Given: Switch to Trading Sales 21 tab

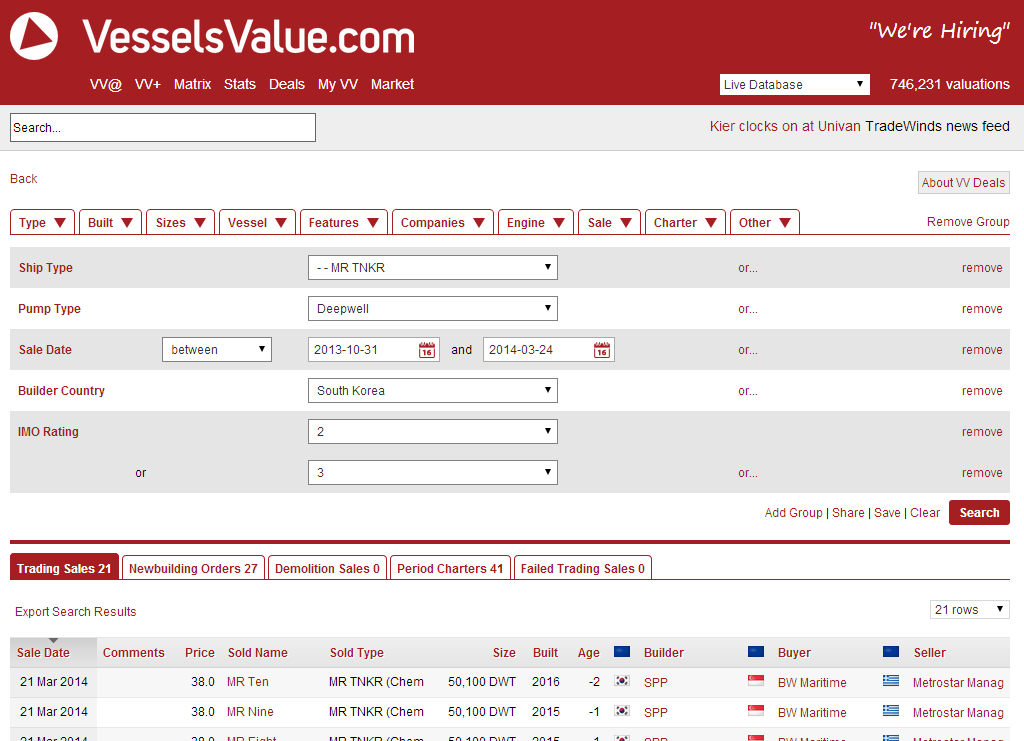Looking at the screenshot, I should pos(64,568).
